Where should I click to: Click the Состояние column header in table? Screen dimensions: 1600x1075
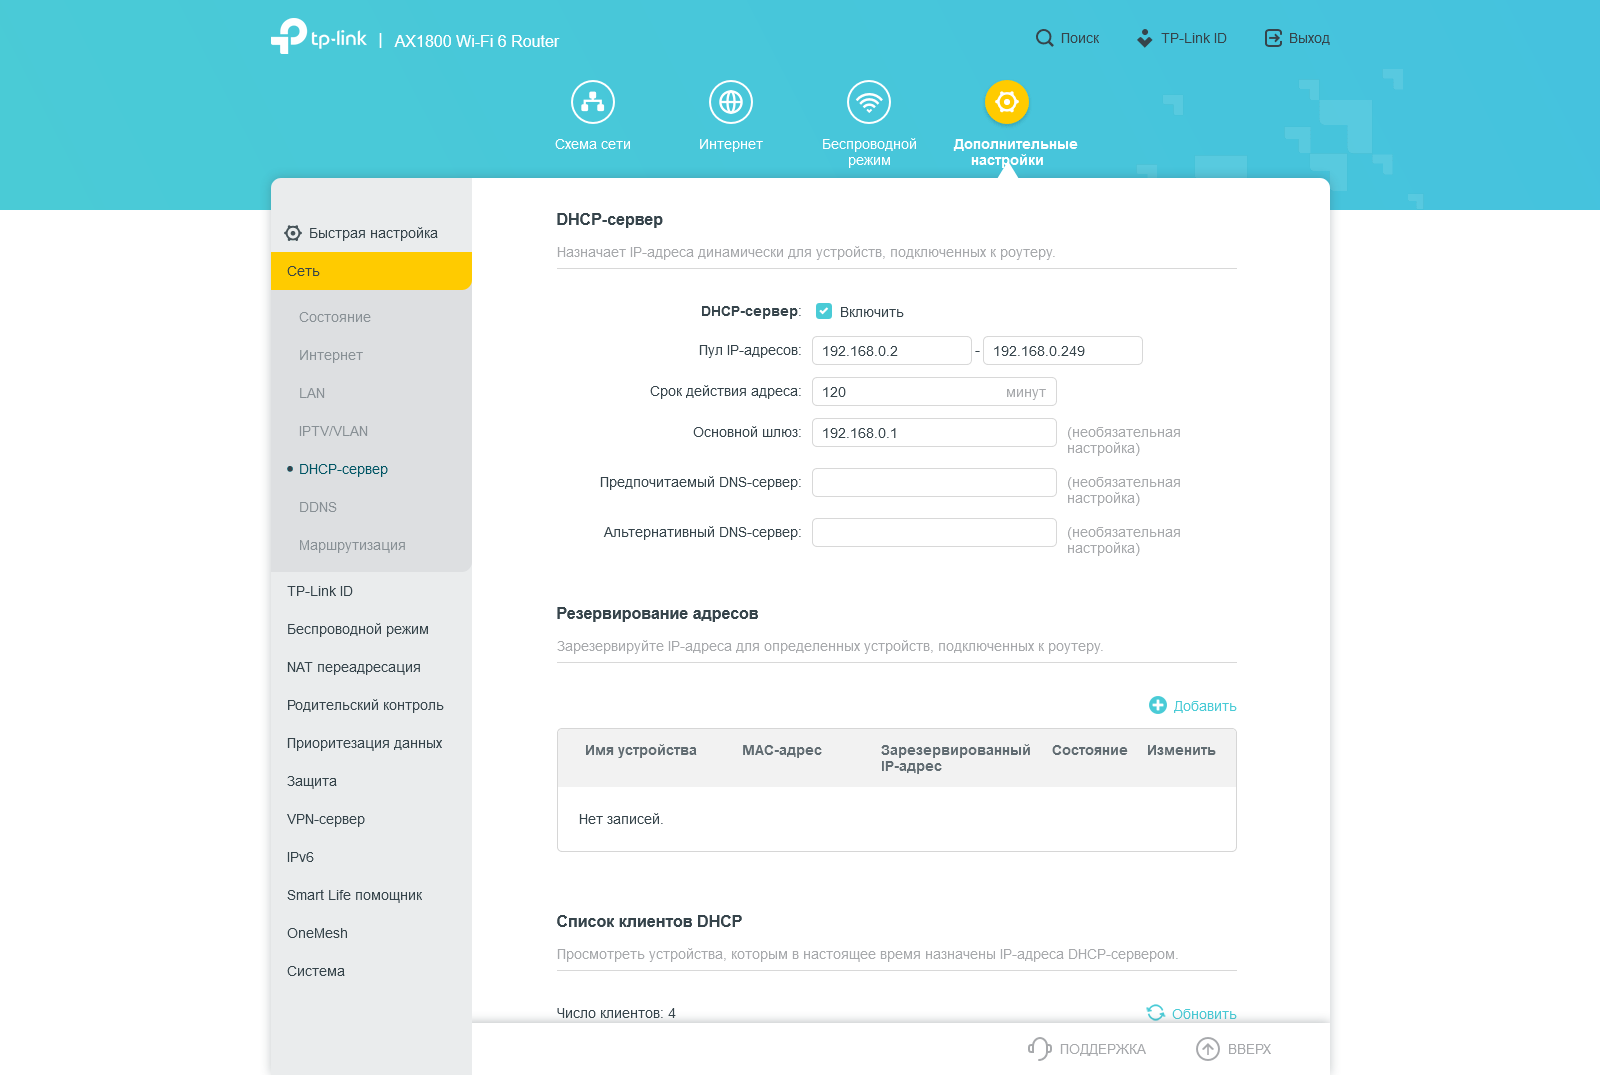coord(1090,750)
